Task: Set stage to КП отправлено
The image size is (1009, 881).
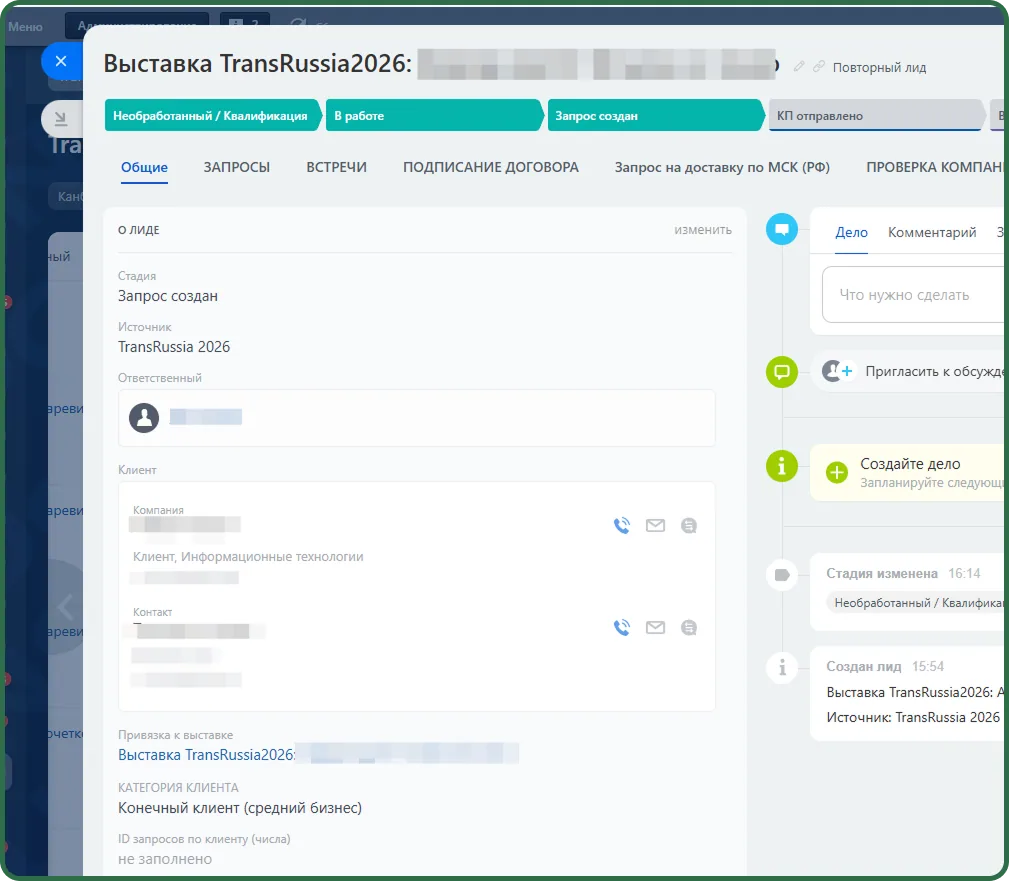Action: 876,116
